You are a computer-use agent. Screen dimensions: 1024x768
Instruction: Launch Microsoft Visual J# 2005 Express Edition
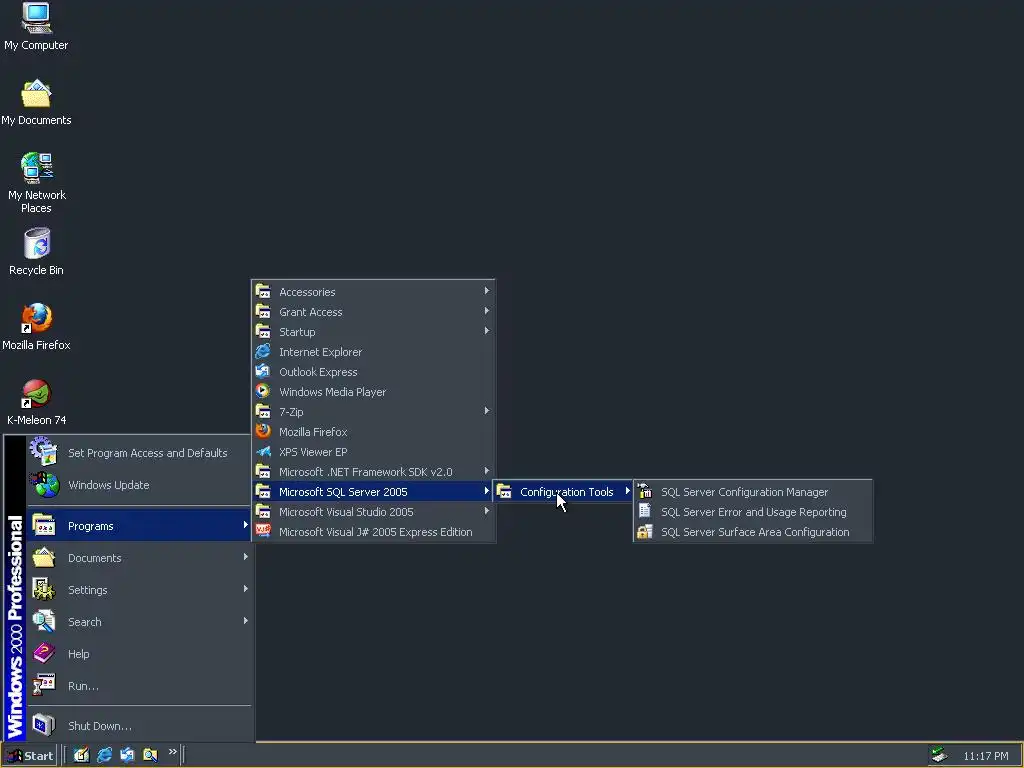pyautogui.click(x=373, y=532)
